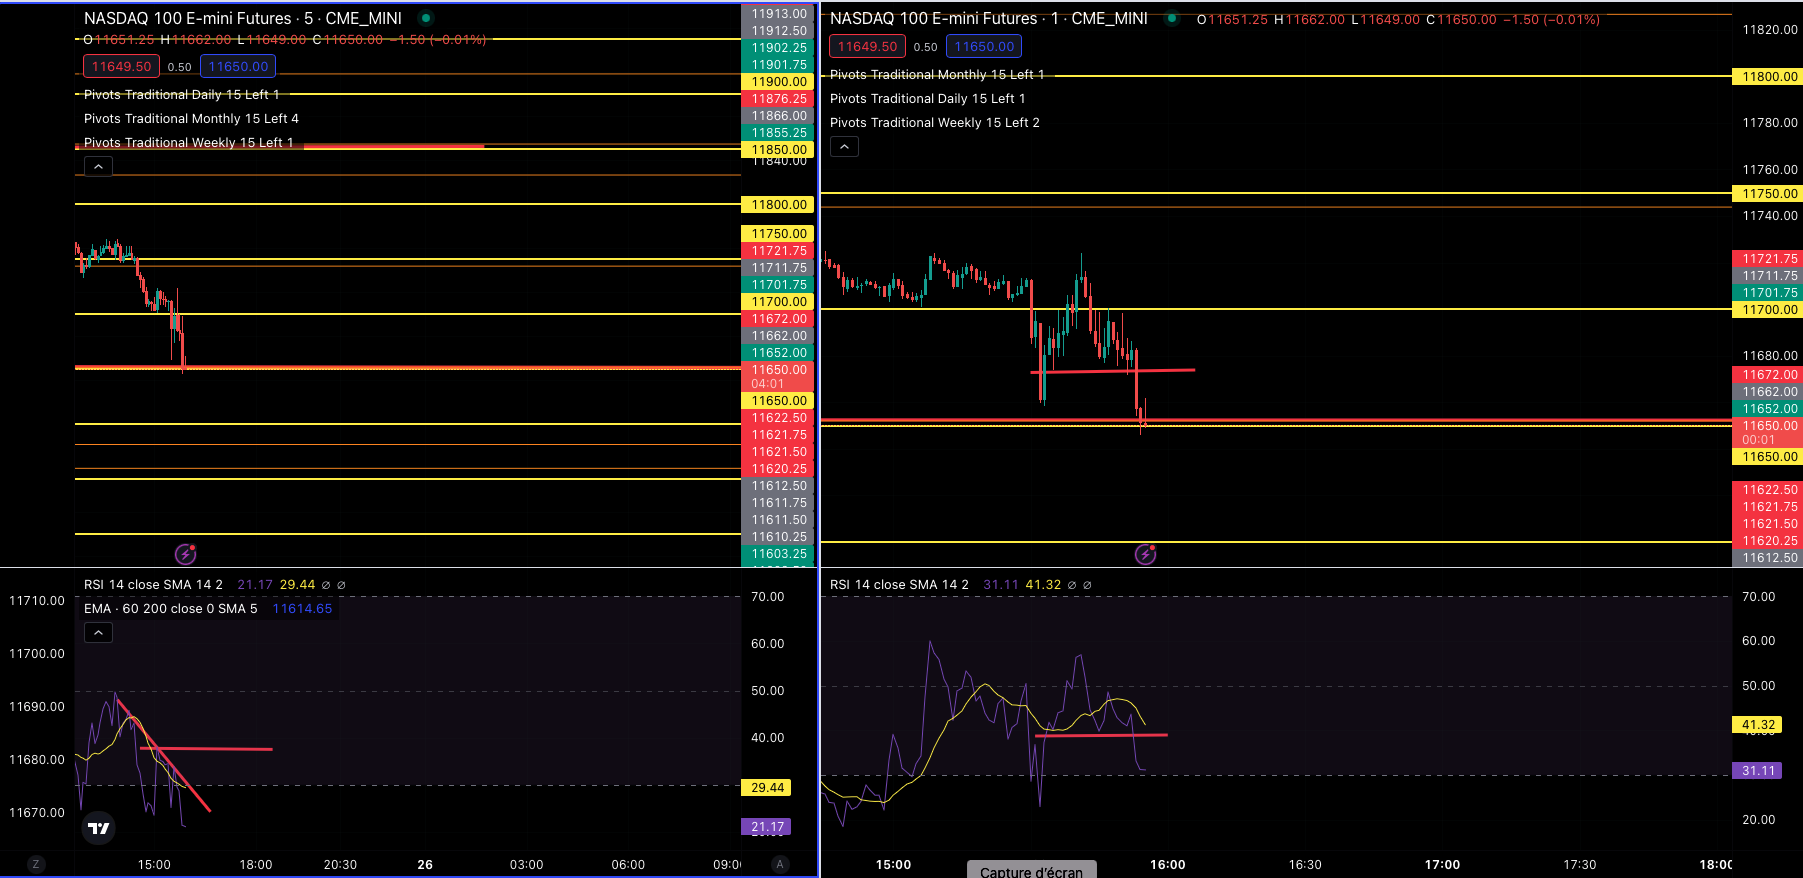Click the yellow 41.32 RSI axis label
The image size is (1803, 878).
point(1757,725)
